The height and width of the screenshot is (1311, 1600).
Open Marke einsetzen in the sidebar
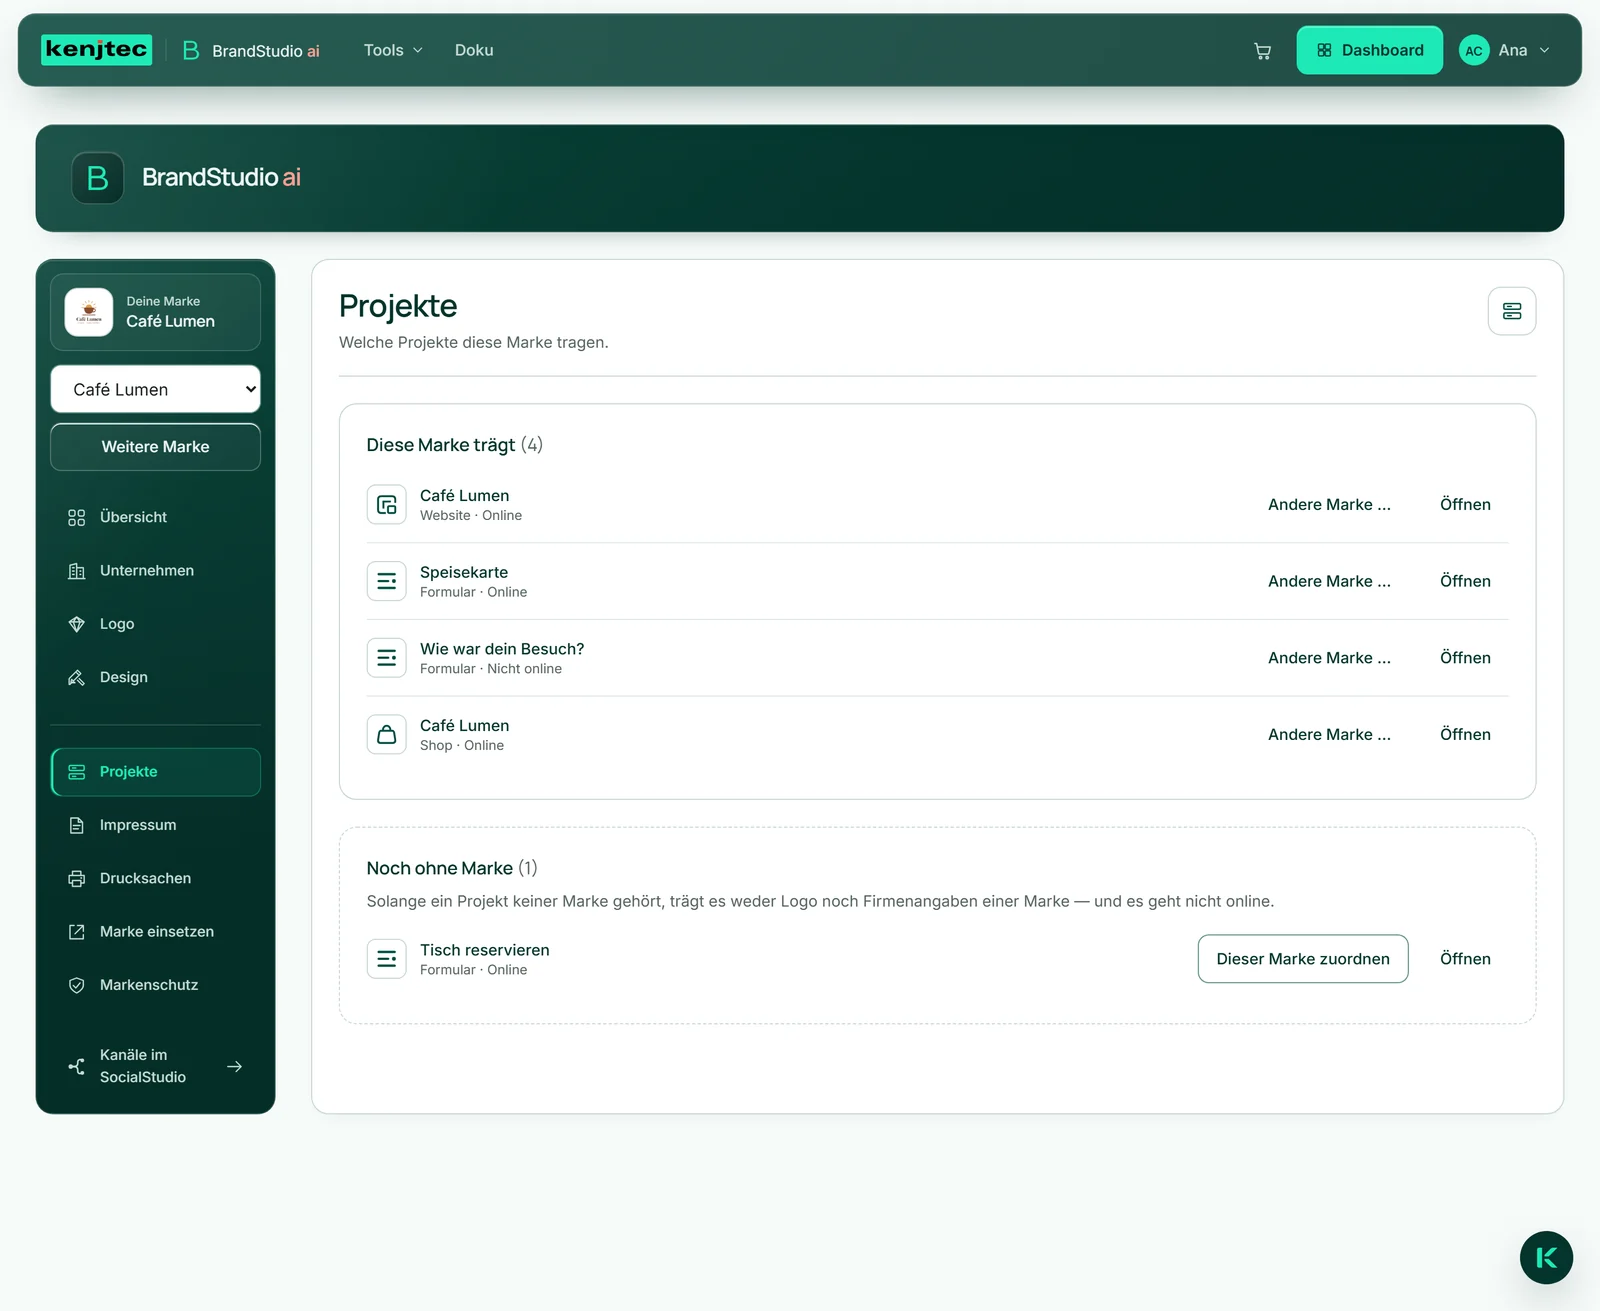(x=156, y=932)
